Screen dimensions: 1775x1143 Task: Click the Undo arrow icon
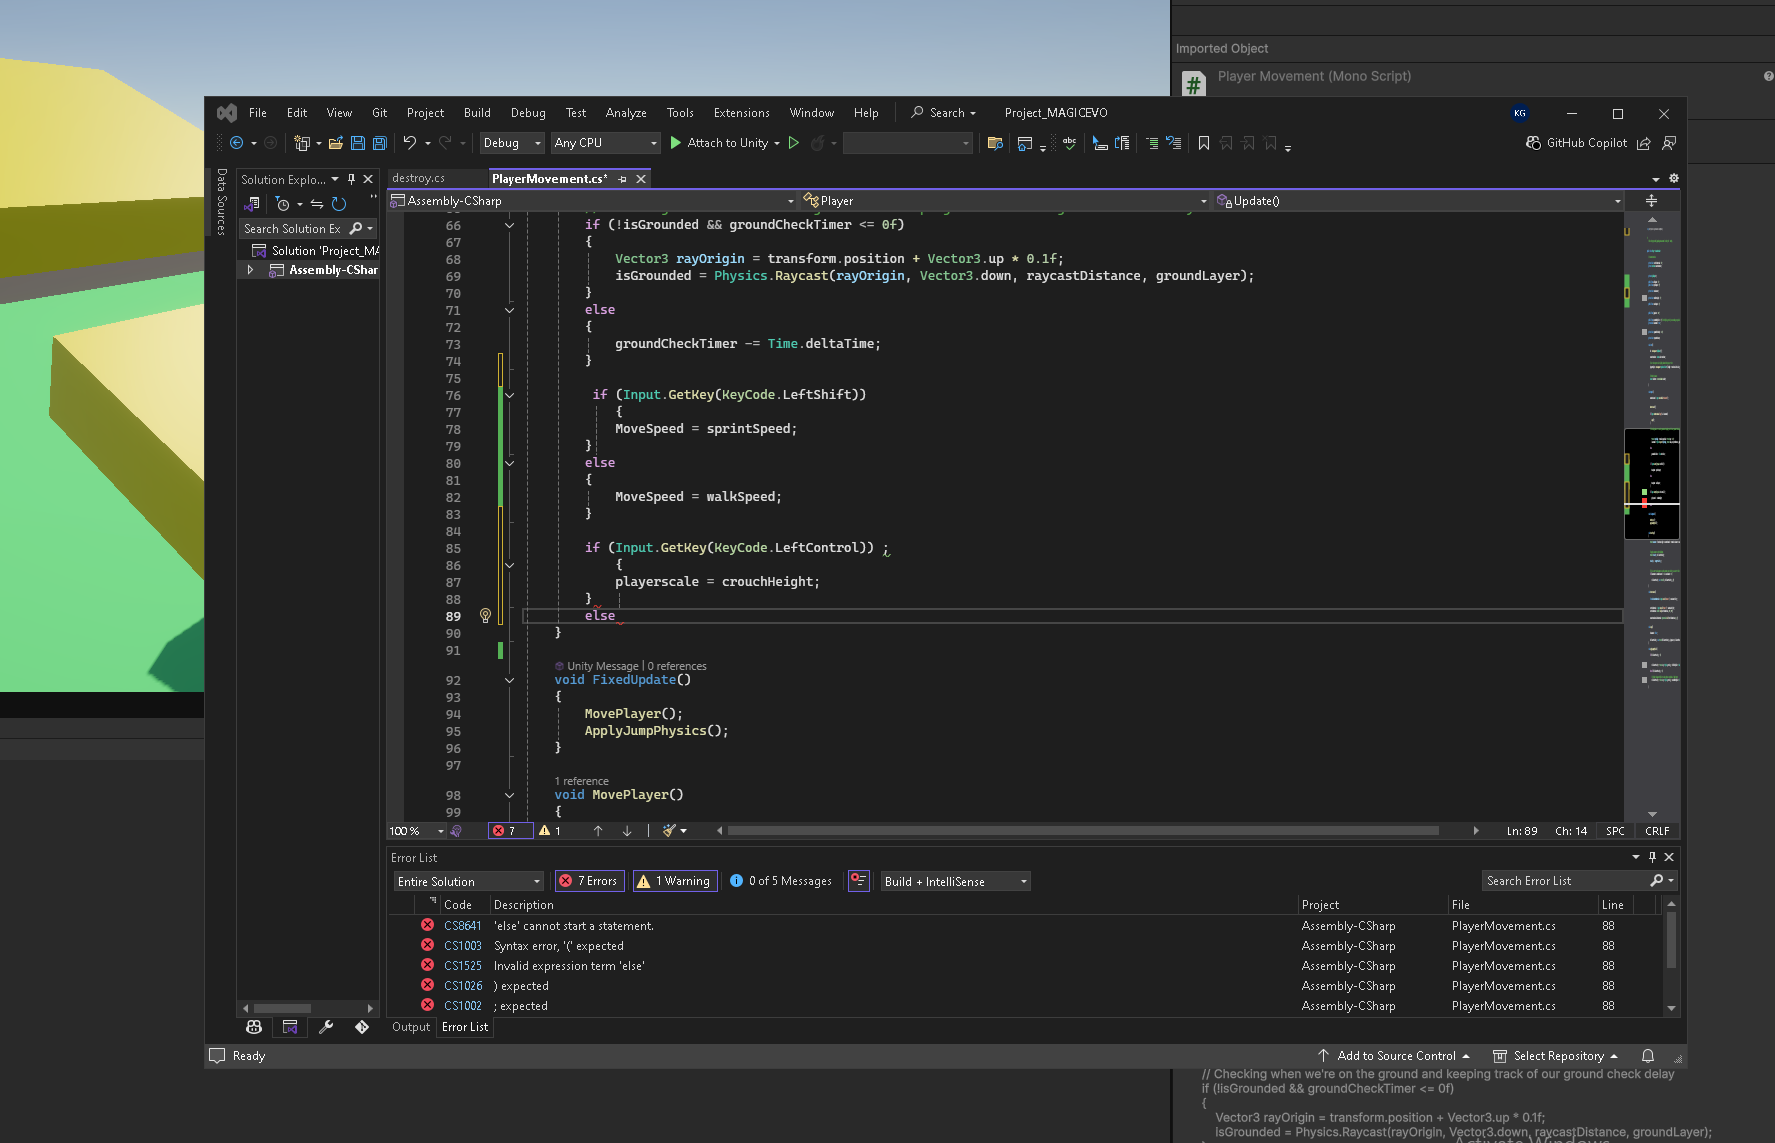tap(409, 143)
